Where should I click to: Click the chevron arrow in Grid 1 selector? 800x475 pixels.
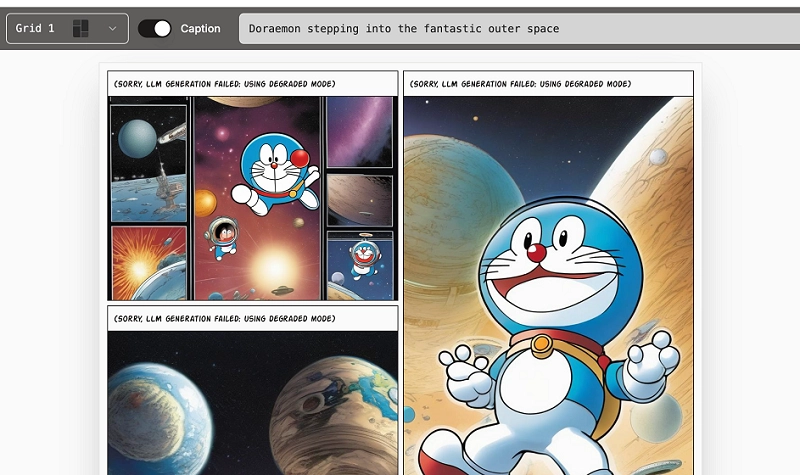[x=112, y=29]
